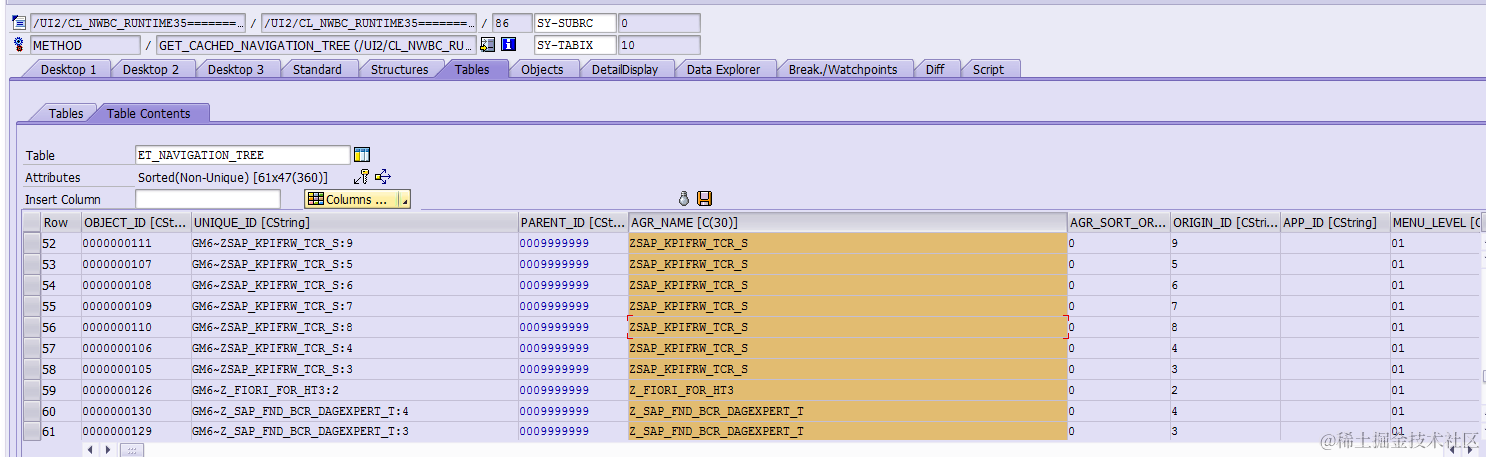Click cell GM6~ZSAP_KPIFRW_TCR_S:9
The height and width of the screenshot is (457, 1486).
click(354, 243)
